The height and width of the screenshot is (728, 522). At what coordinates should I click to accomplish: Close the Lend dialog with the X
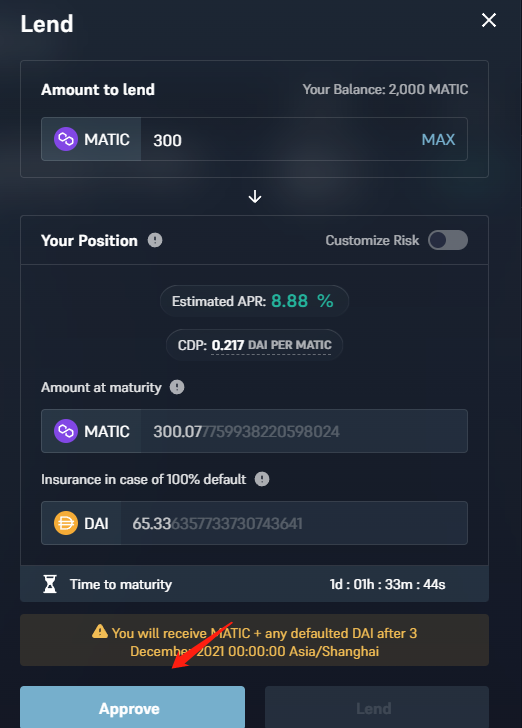point(489,20)
